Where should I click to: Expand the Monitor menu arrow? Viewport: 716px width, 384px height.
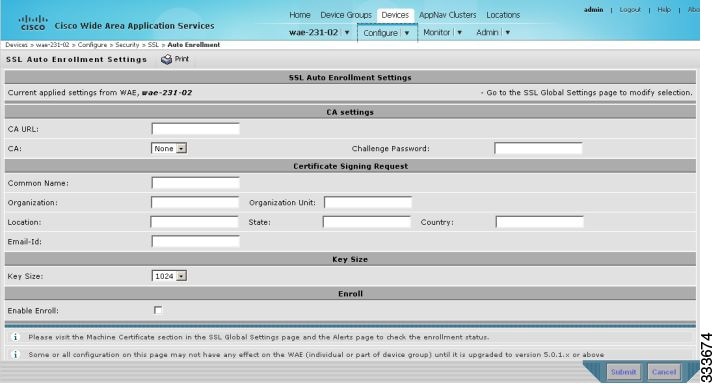(x=459, y=32)
